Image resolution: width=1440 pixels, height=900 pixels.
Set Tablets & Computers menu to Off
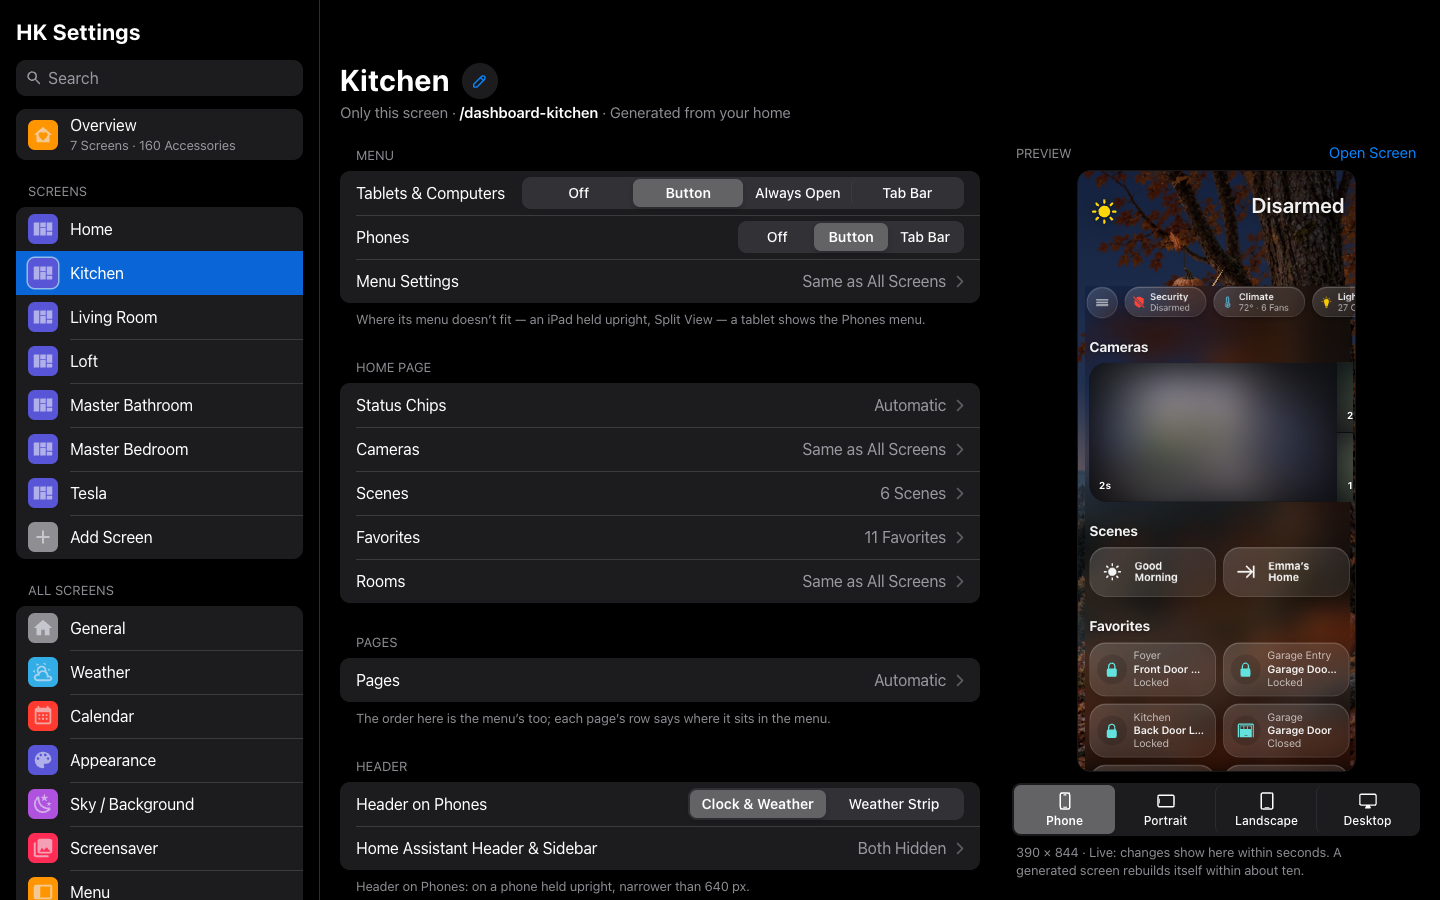click(x=579, y=193)
